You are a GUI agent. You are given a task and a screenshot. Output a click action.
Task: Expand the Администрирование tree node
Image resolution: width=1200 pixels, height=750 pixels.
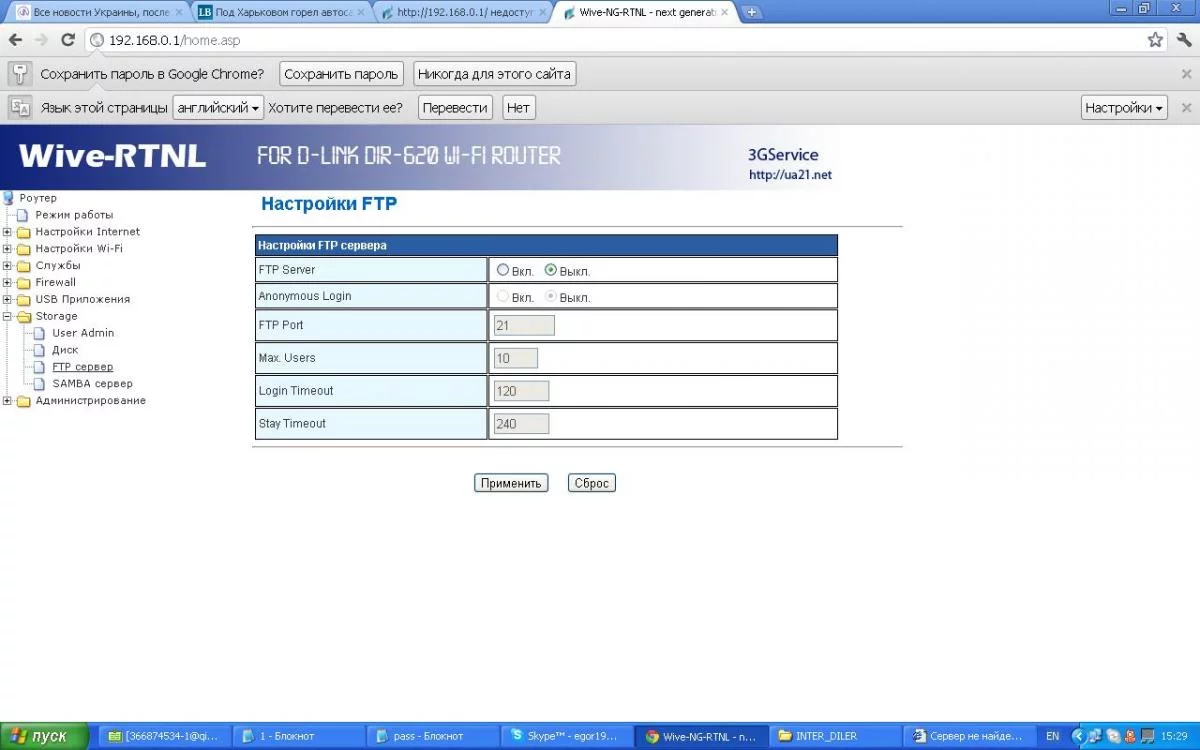7,401
